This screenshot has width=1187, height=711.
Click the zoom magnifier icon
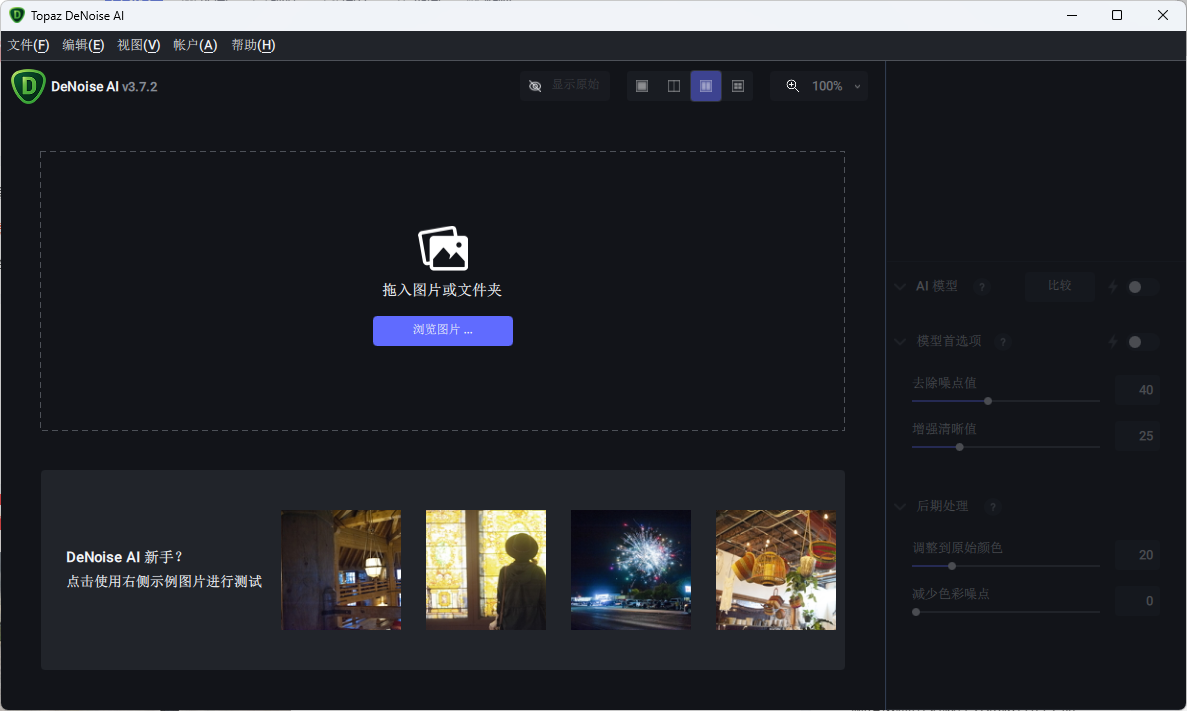pos(793,86)
